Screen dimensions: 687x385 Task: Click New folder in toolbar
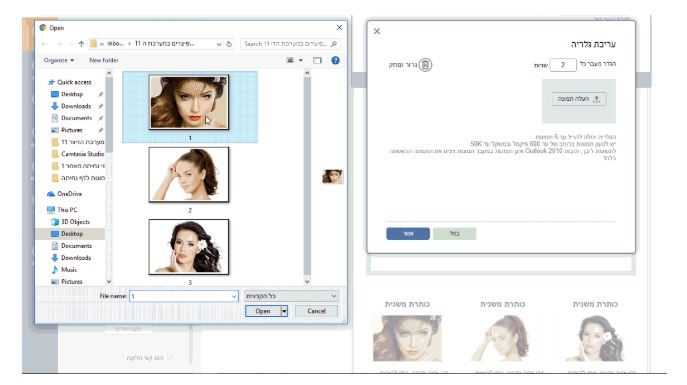(x=104, y=60)
